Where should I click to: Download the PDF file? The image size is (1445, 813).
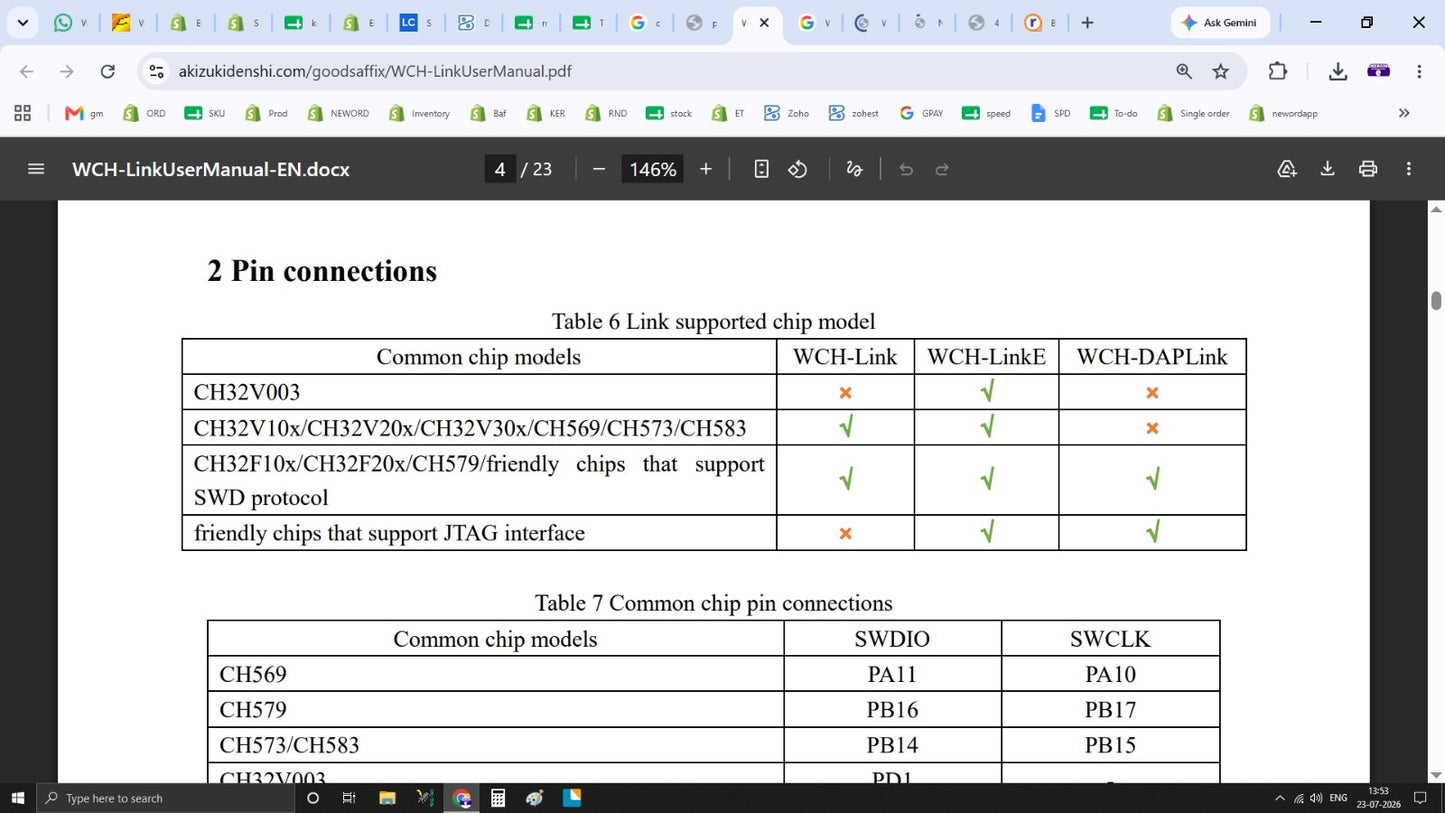pyautogui.click(x=1327, y=169)
